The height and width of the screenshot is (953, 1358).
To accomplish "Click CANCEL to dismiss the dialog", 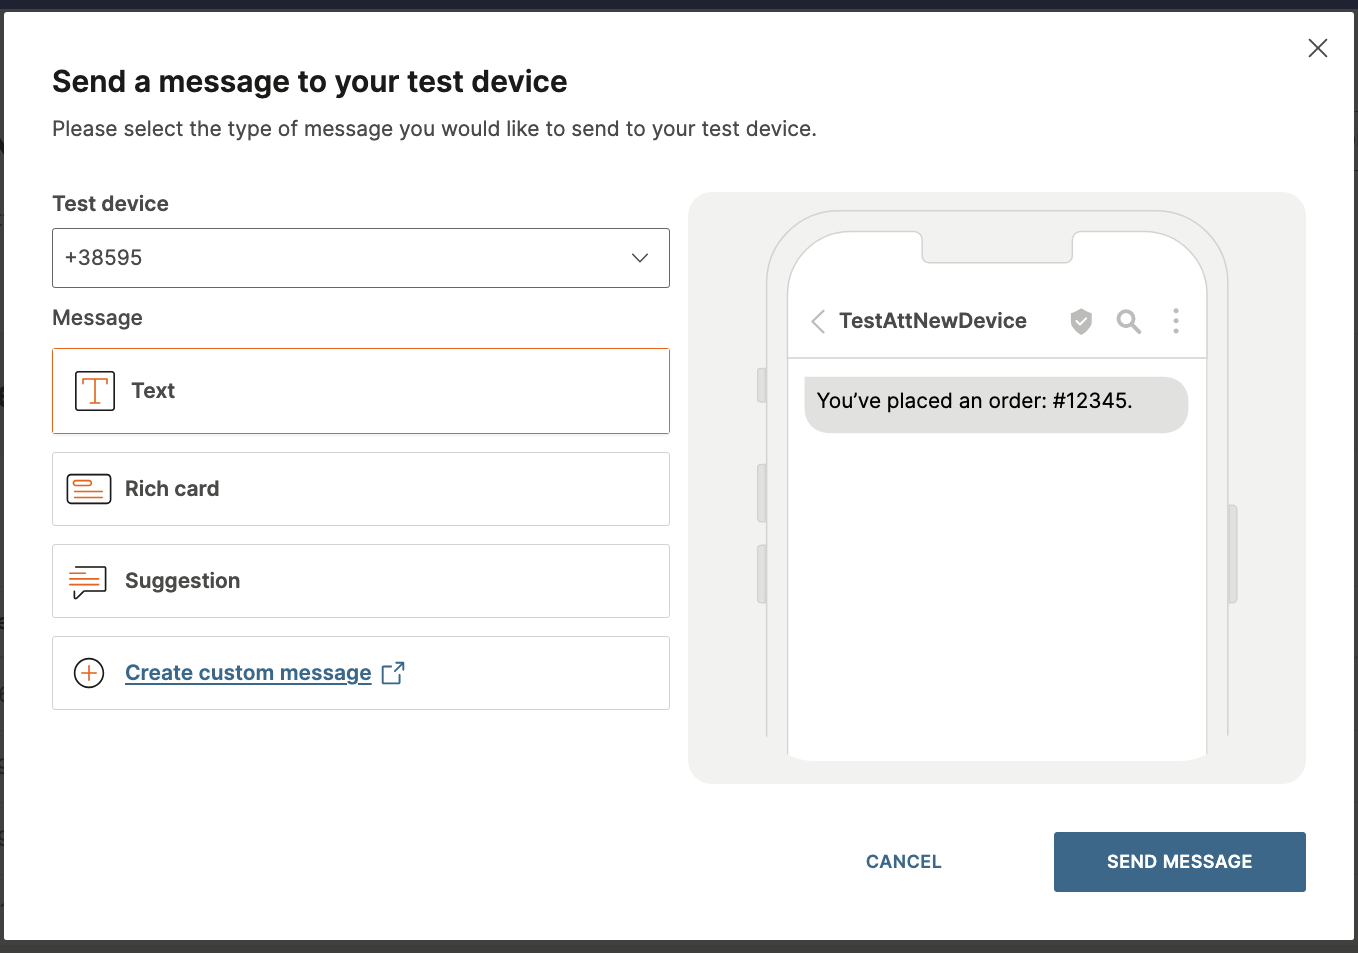I will [x=903, y=861].
